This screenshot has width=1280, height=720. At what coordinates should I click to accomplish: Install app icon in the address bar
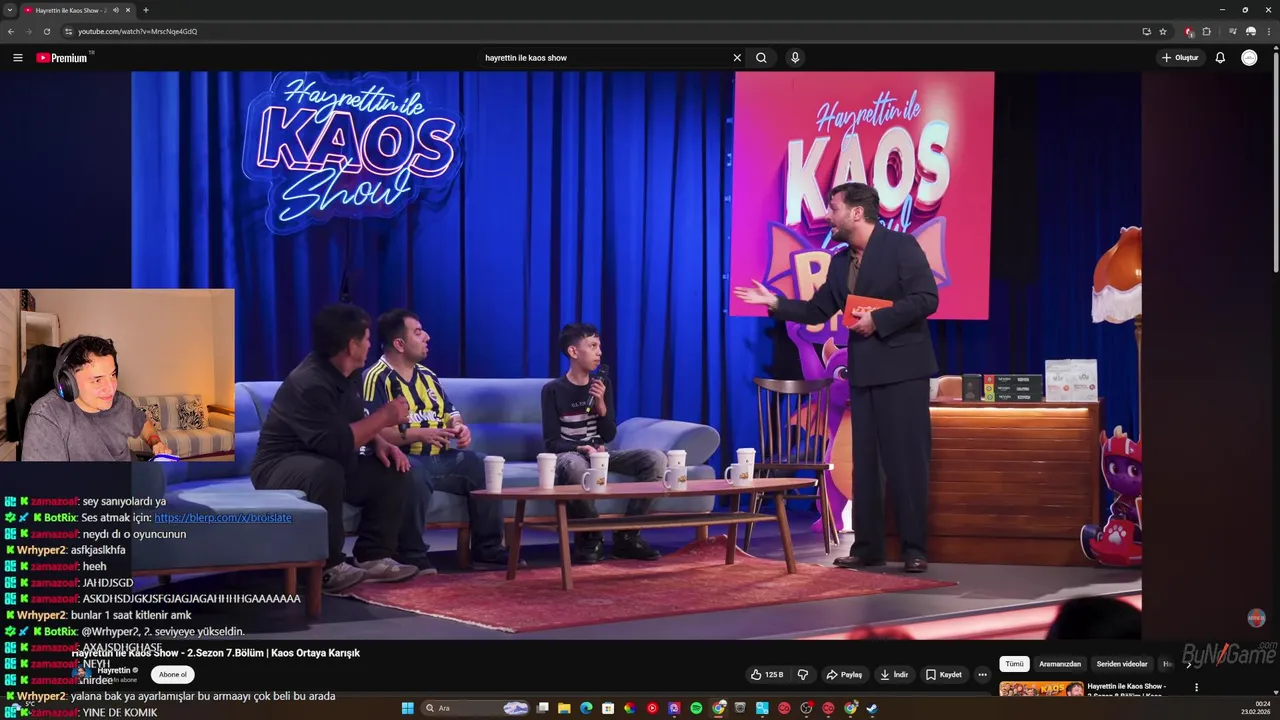pyautogui.click(x=1146, y=31)
